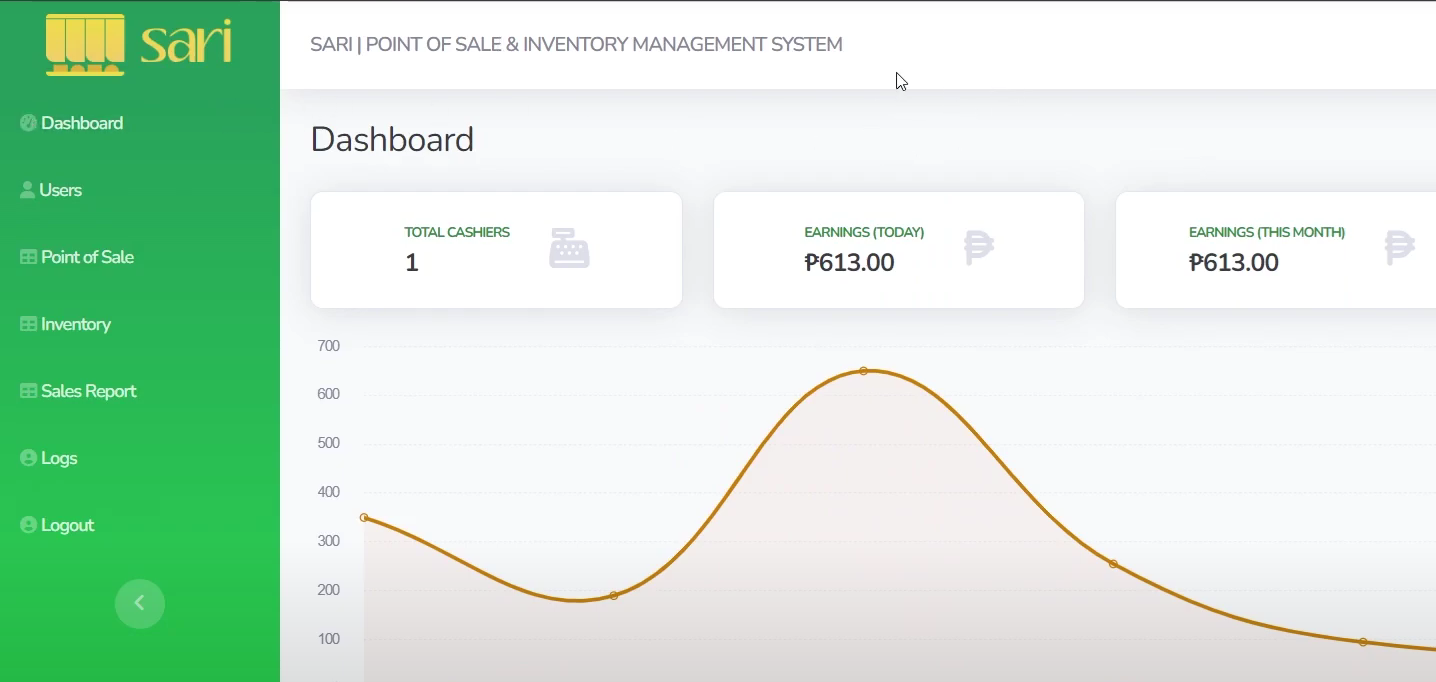Select the Users icon in the sidebar
This screenshot has height=682, width=1436.
pyautogui.click(x=27, y=189)
